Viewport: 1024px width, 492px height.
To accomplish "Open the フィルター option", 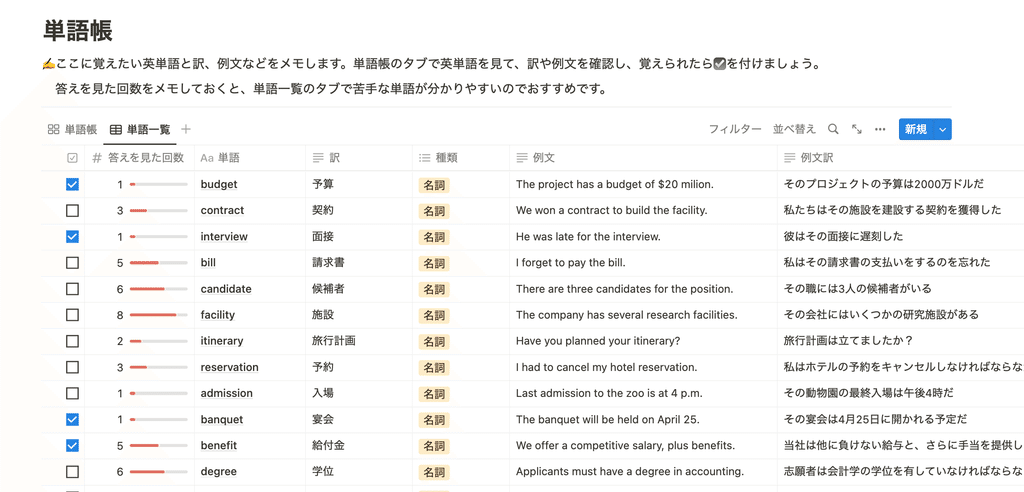I will [735, 129].
